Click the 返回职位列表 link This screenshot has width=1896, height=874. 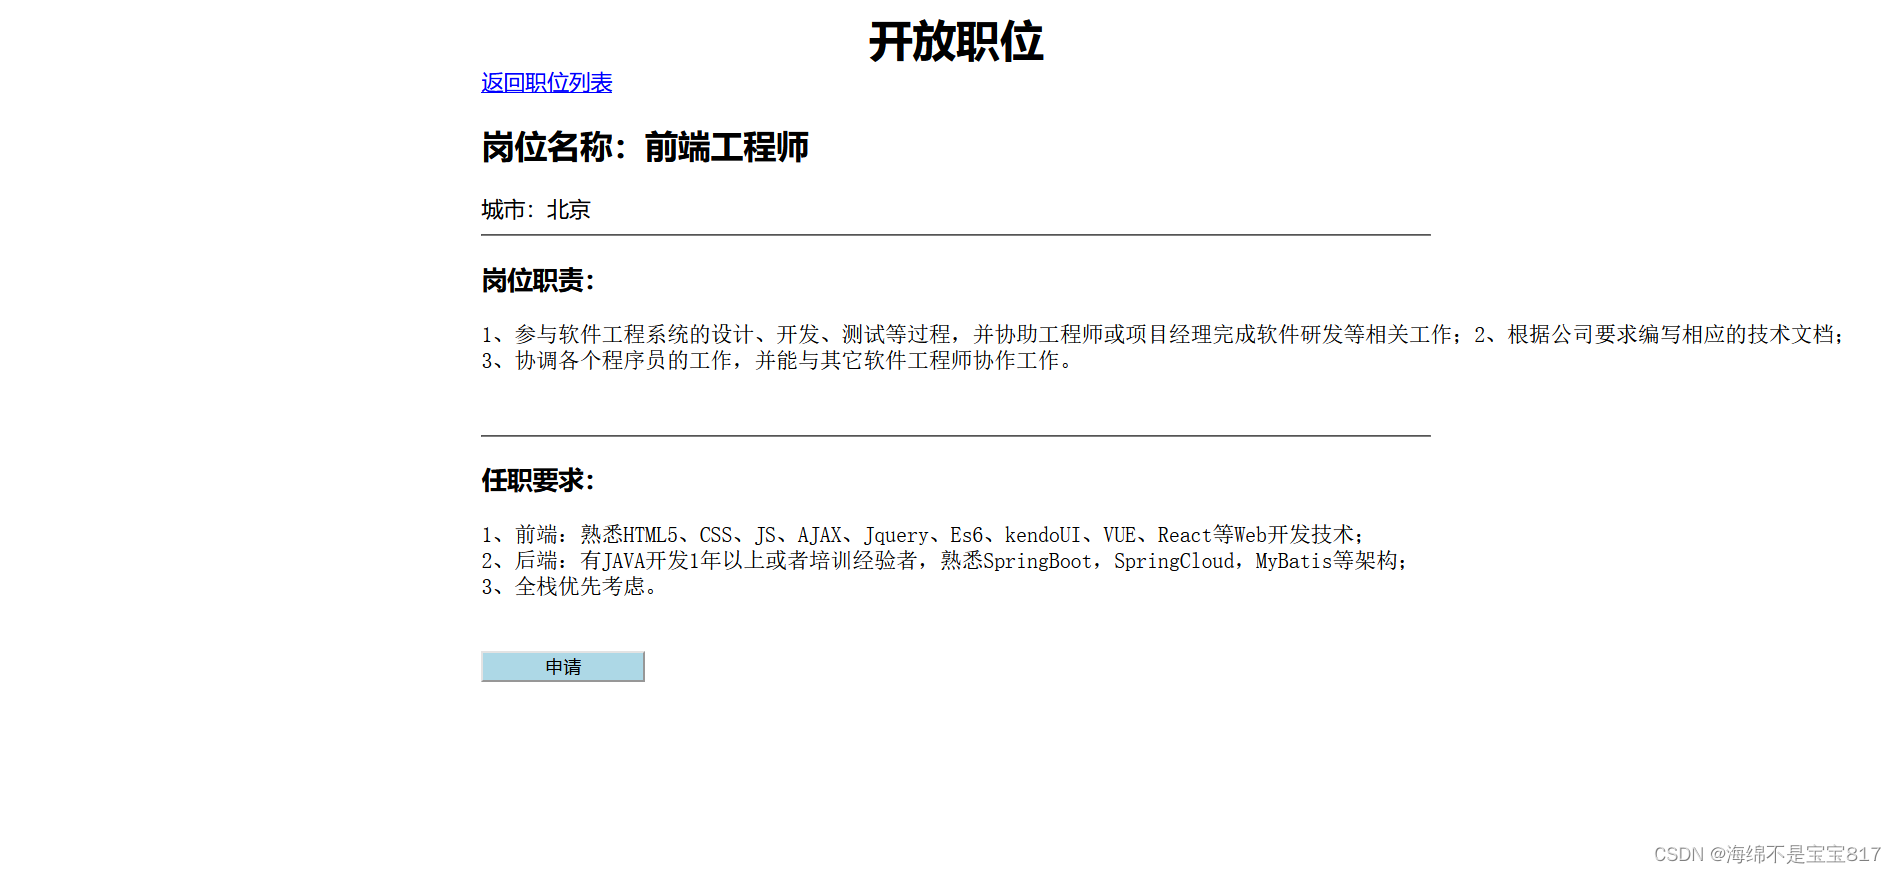[546, 83]
